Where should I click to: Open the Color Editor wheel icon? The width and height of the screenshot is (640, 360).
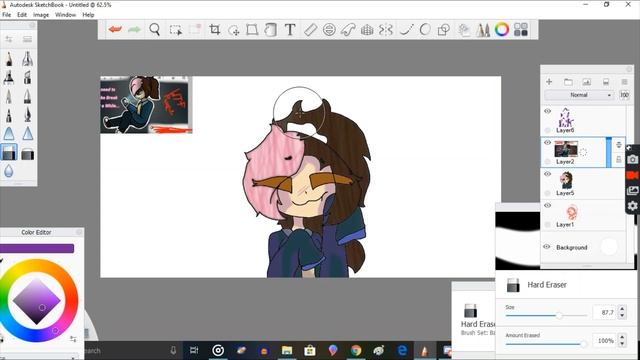pyautogui.click(x=502, y=29)
